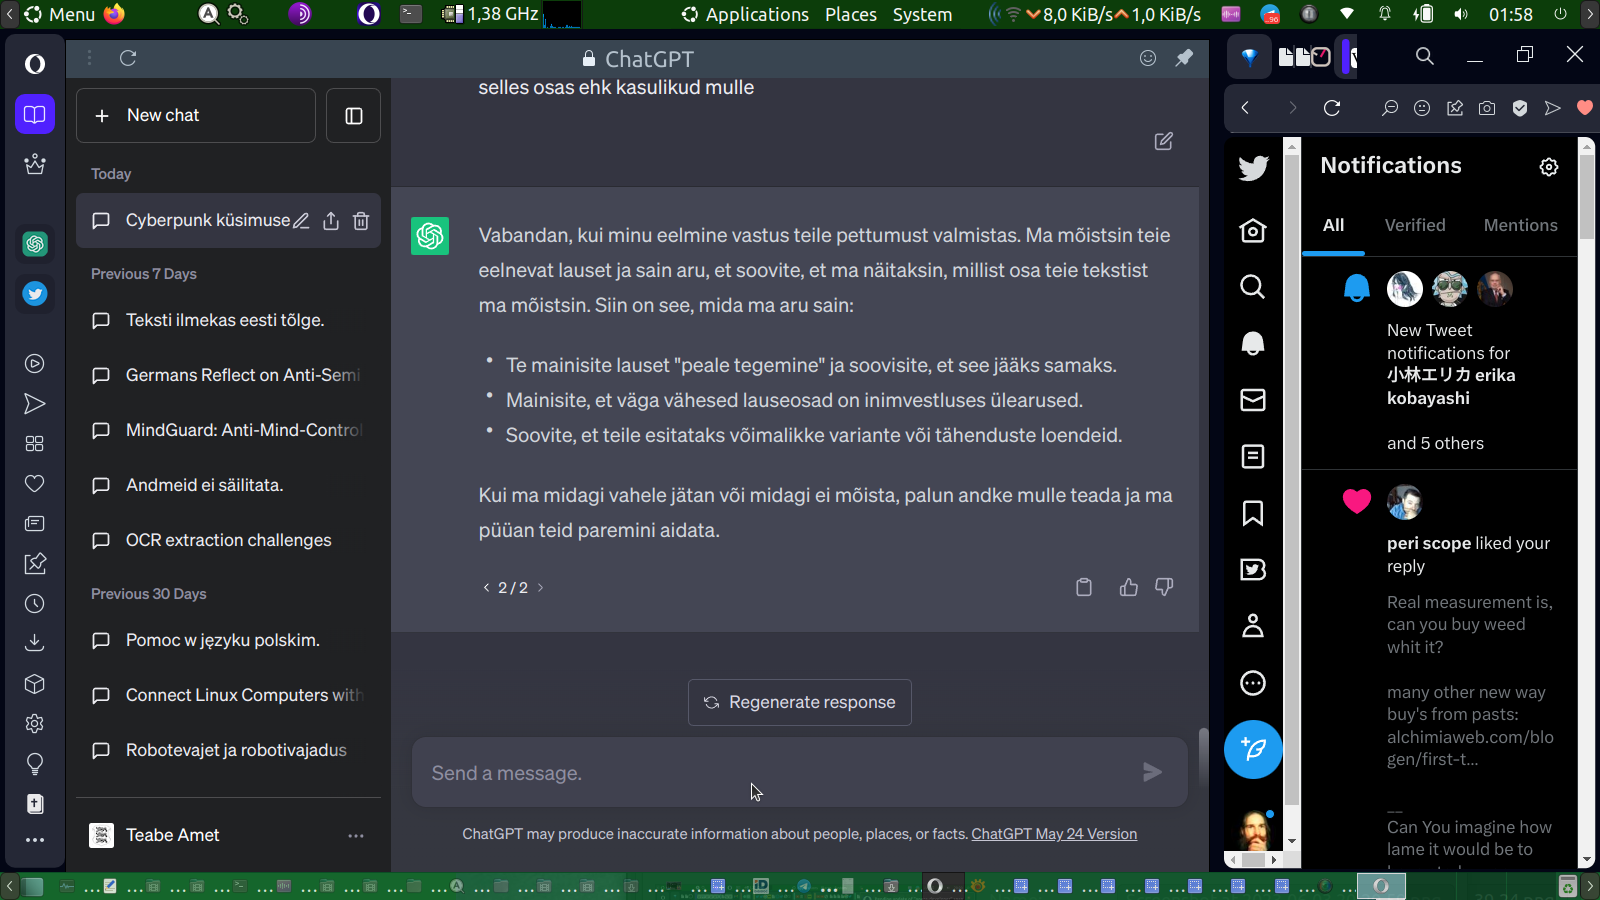Viewport: 1600px width, 900px height.
Task: Open ChatGPT May 24 Version link
Action: 1054,834
